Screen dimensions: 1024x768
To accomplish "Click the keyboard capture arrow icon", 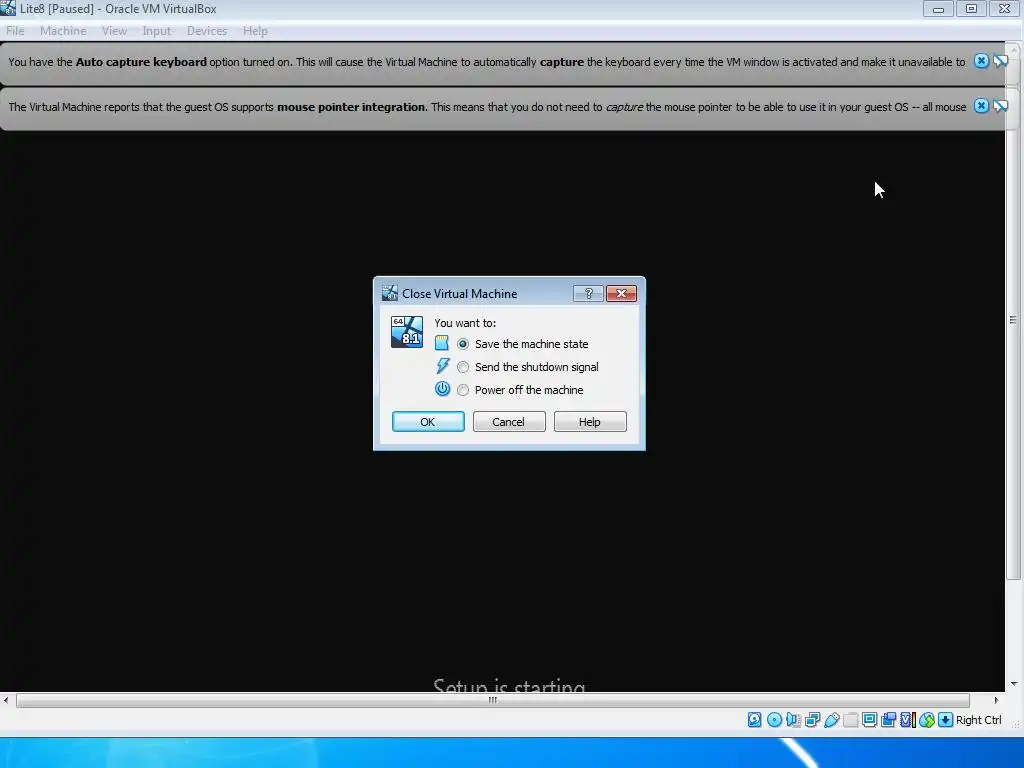I will coord(946,720).
